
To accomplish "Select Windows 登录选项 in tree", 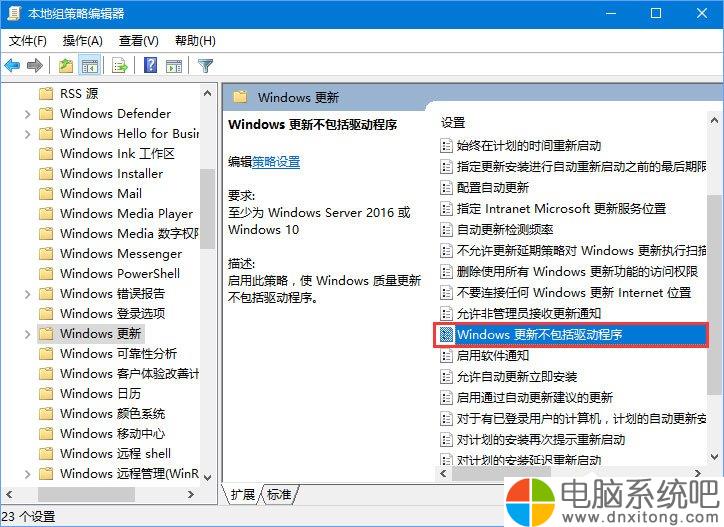I will point(112,314).
